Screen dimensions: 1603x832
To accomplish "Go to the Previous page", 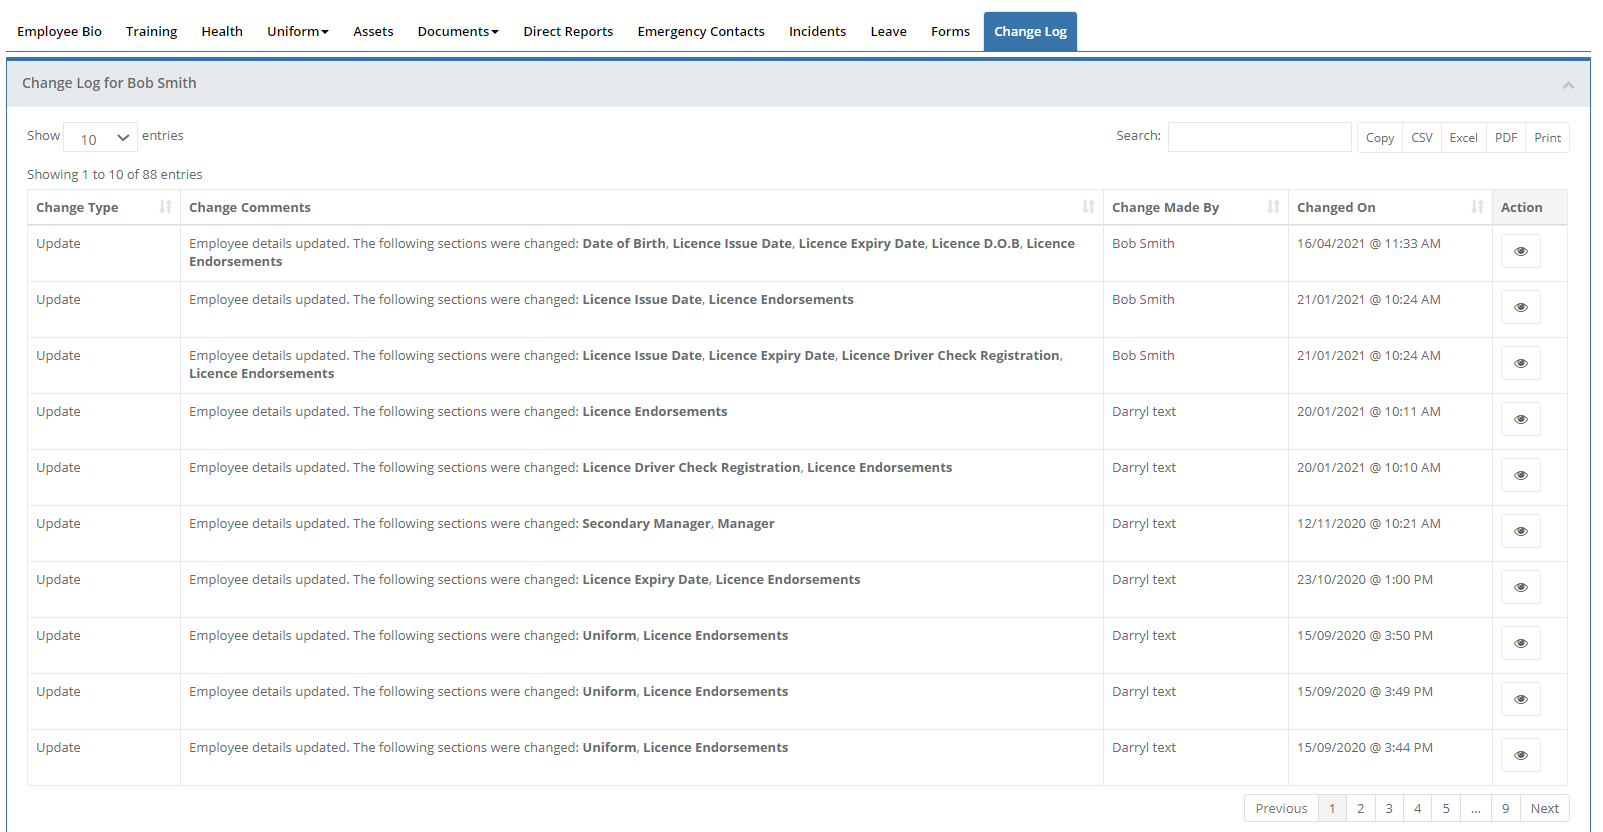I will coord(1281,808).
